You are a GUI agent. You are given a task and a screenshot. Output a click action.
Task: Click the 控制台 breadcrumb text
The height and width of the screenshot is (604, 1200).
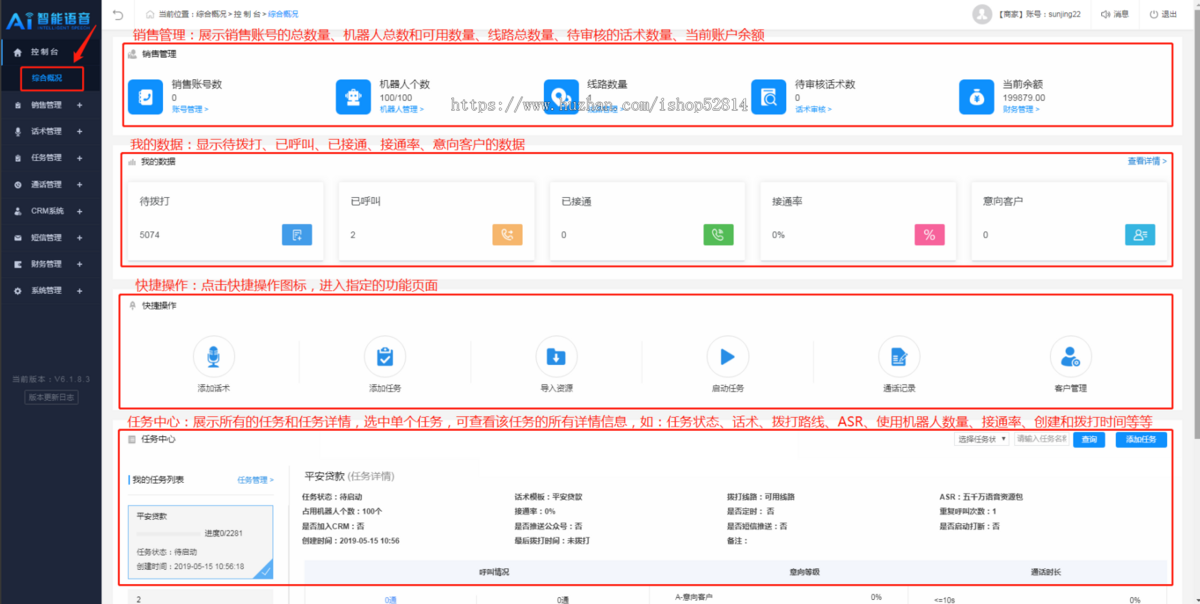pyautogui.click(x=246, y=14)
